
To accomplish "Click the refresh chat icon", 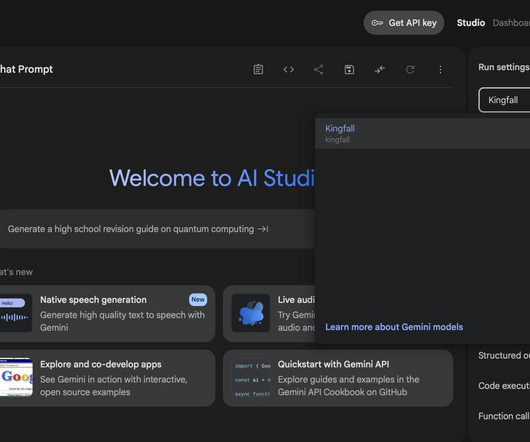I will coord(410,70).
